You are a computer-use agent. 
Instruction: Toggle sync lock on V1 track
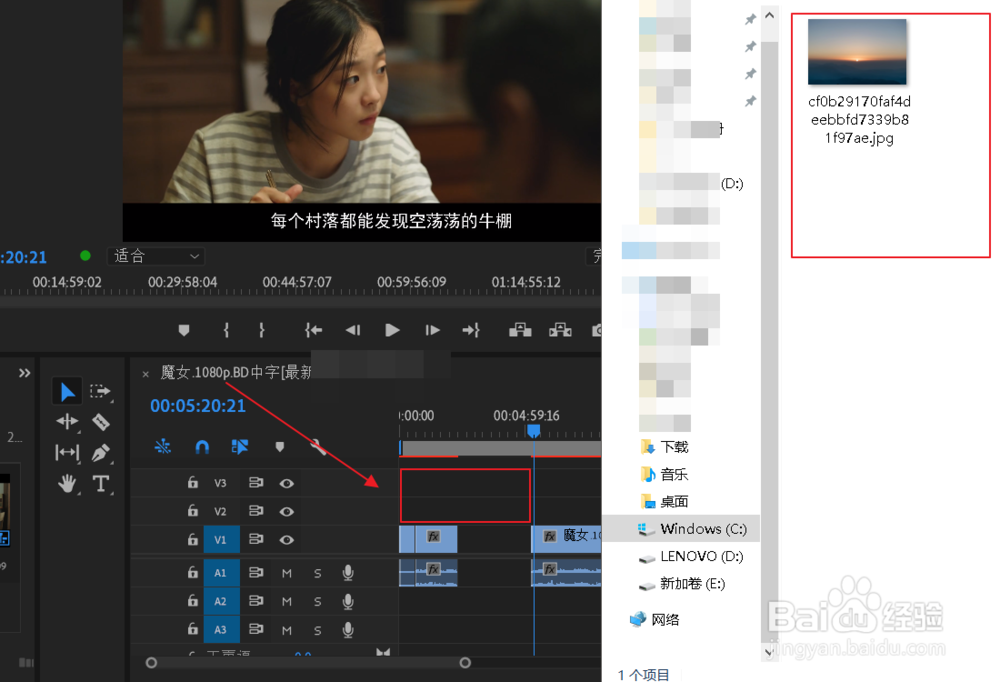256,539
